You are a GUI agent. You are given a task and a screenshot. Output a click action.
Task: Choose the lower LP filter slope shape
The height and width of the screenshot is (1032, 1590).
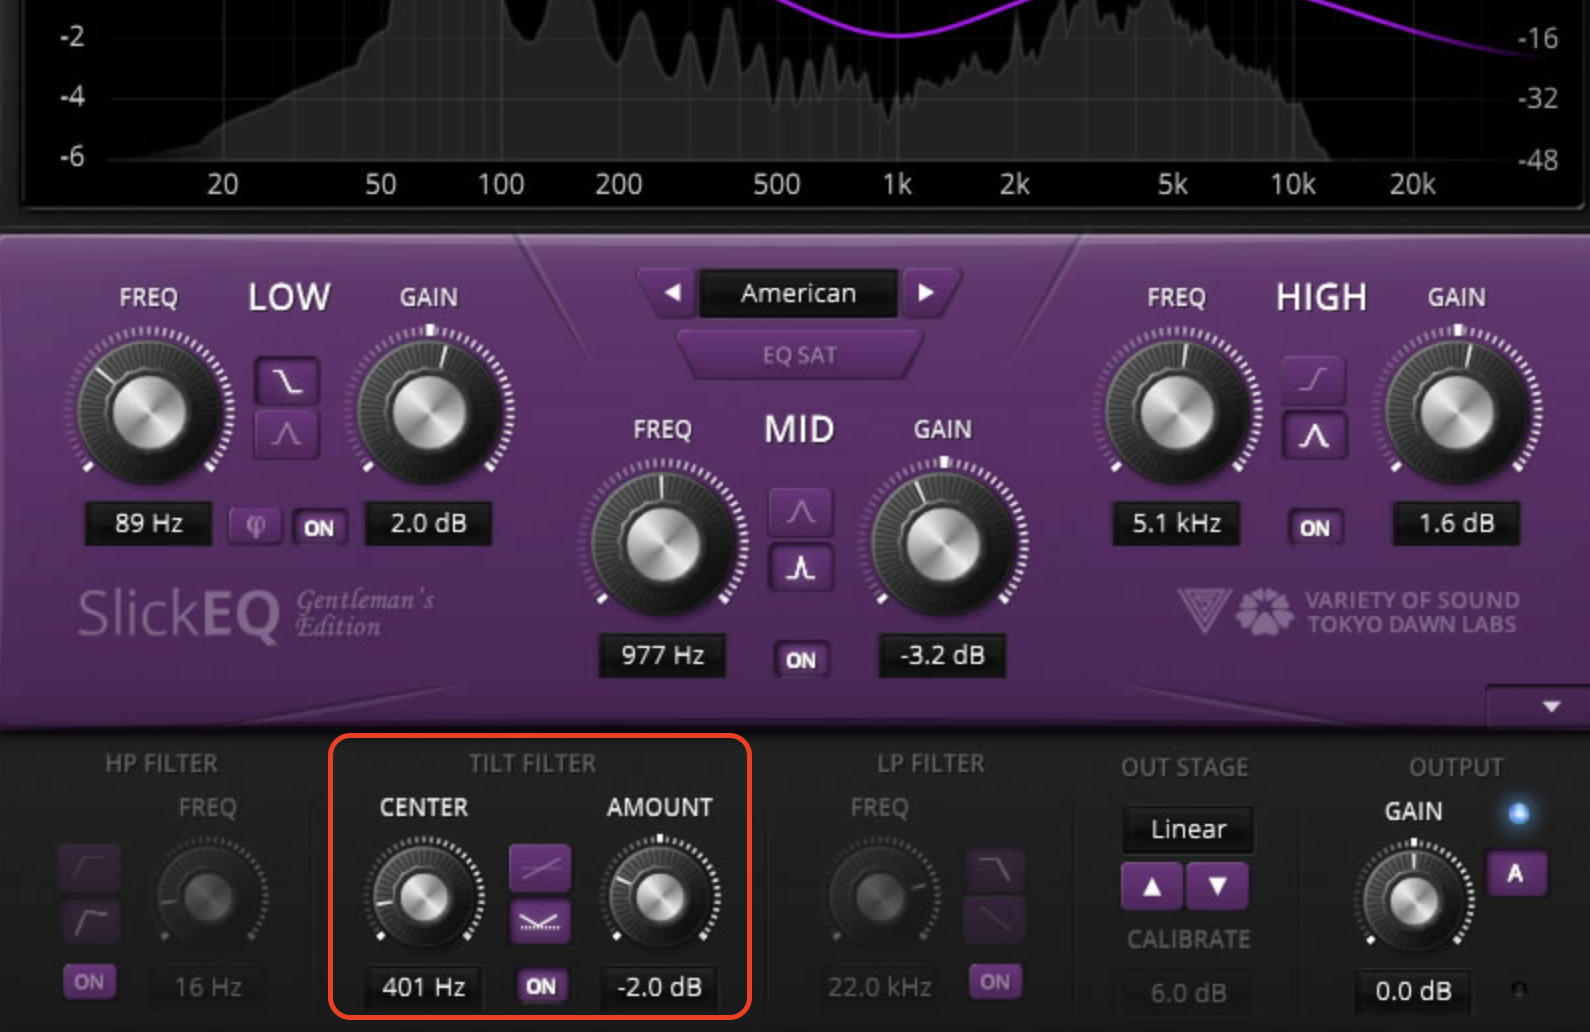point(995,922)
